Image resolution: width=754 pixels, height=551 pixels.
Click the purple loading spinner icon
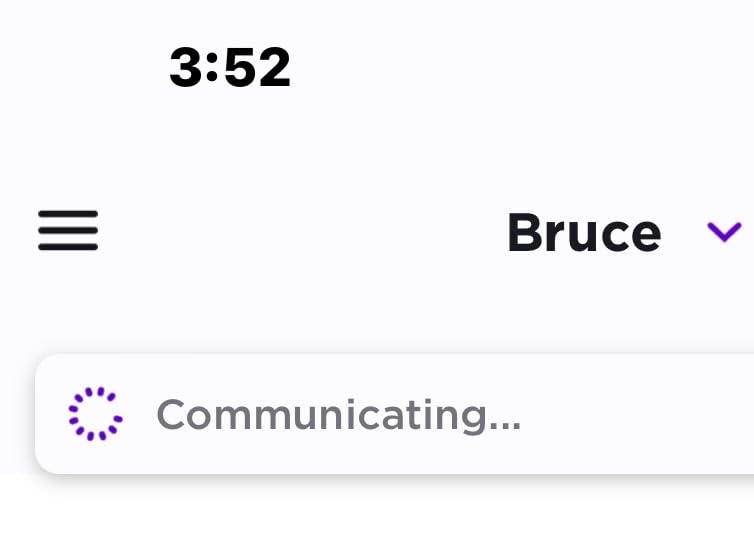(x=95, y=413)
